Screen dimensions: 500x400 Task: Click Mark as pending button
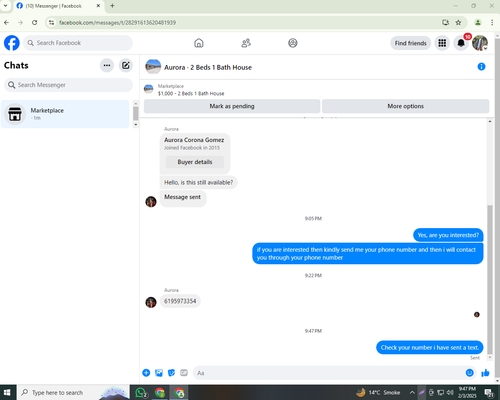(x=232, y=106)
